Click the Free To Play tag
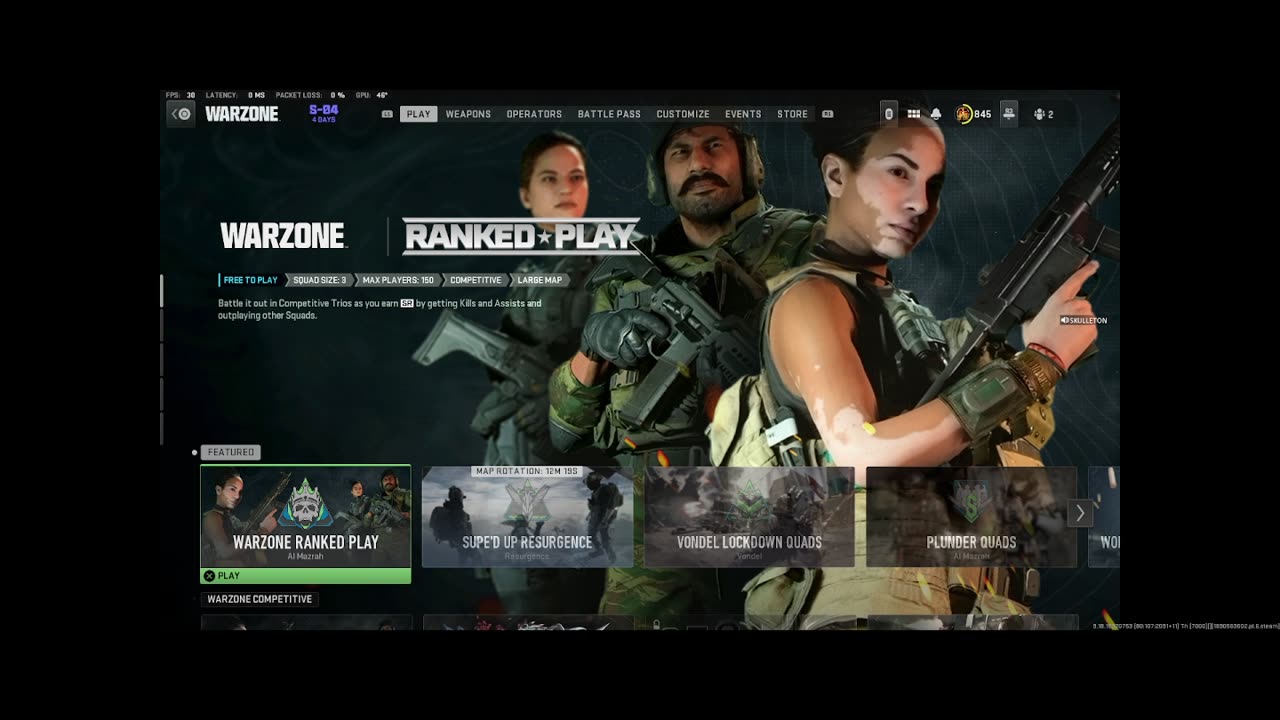The image size is (1280, 720). [x=250, y=280]
